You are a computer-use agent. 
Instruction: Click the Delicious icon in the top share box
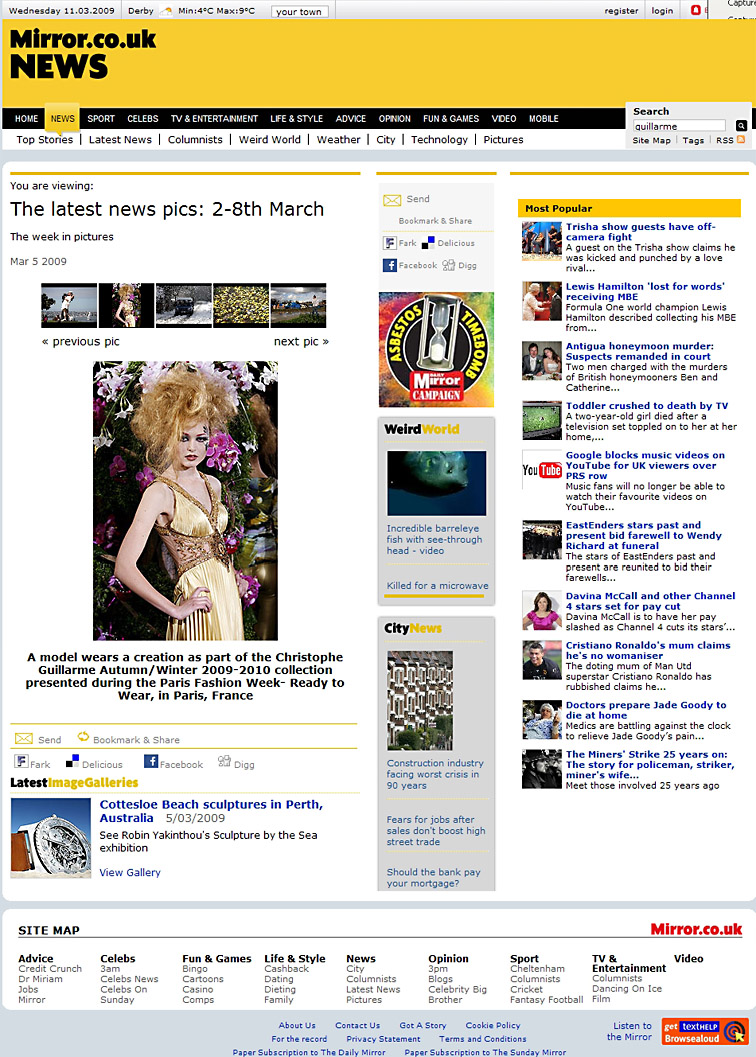tap(428, 243)
